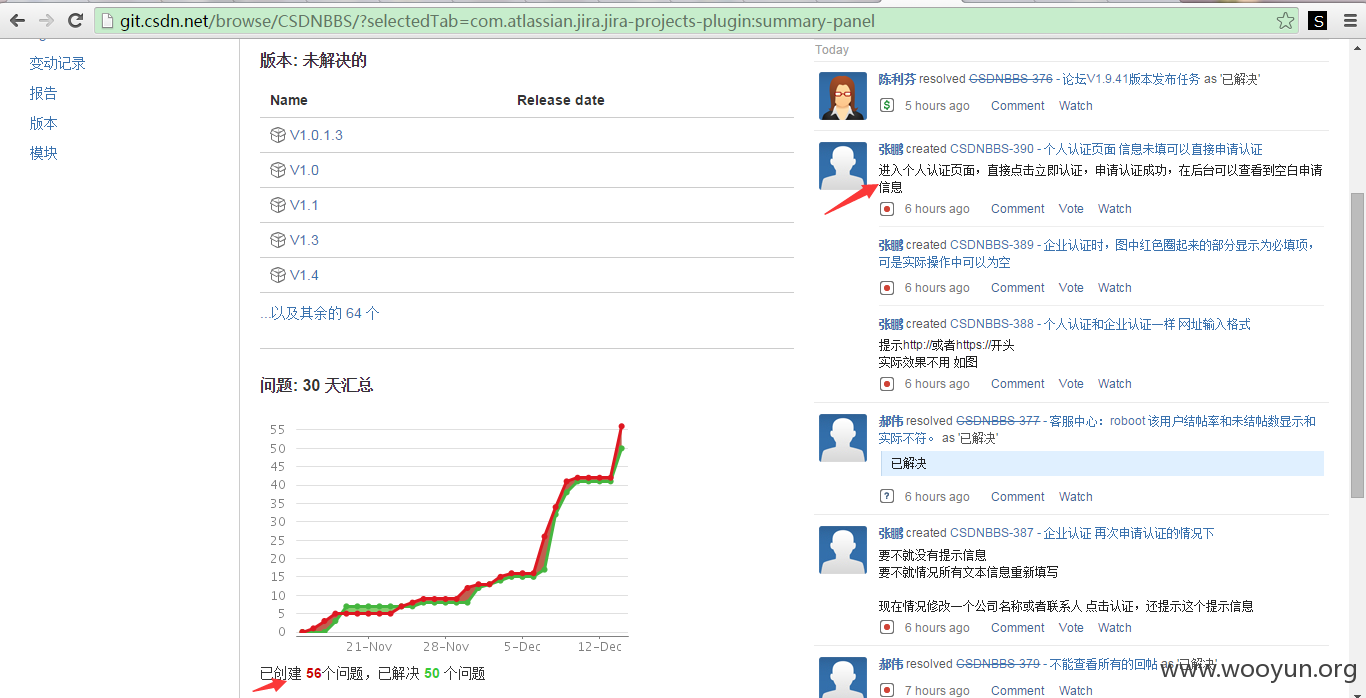Comment on CSDNBBS-376 activity

tap(1017, 106)
